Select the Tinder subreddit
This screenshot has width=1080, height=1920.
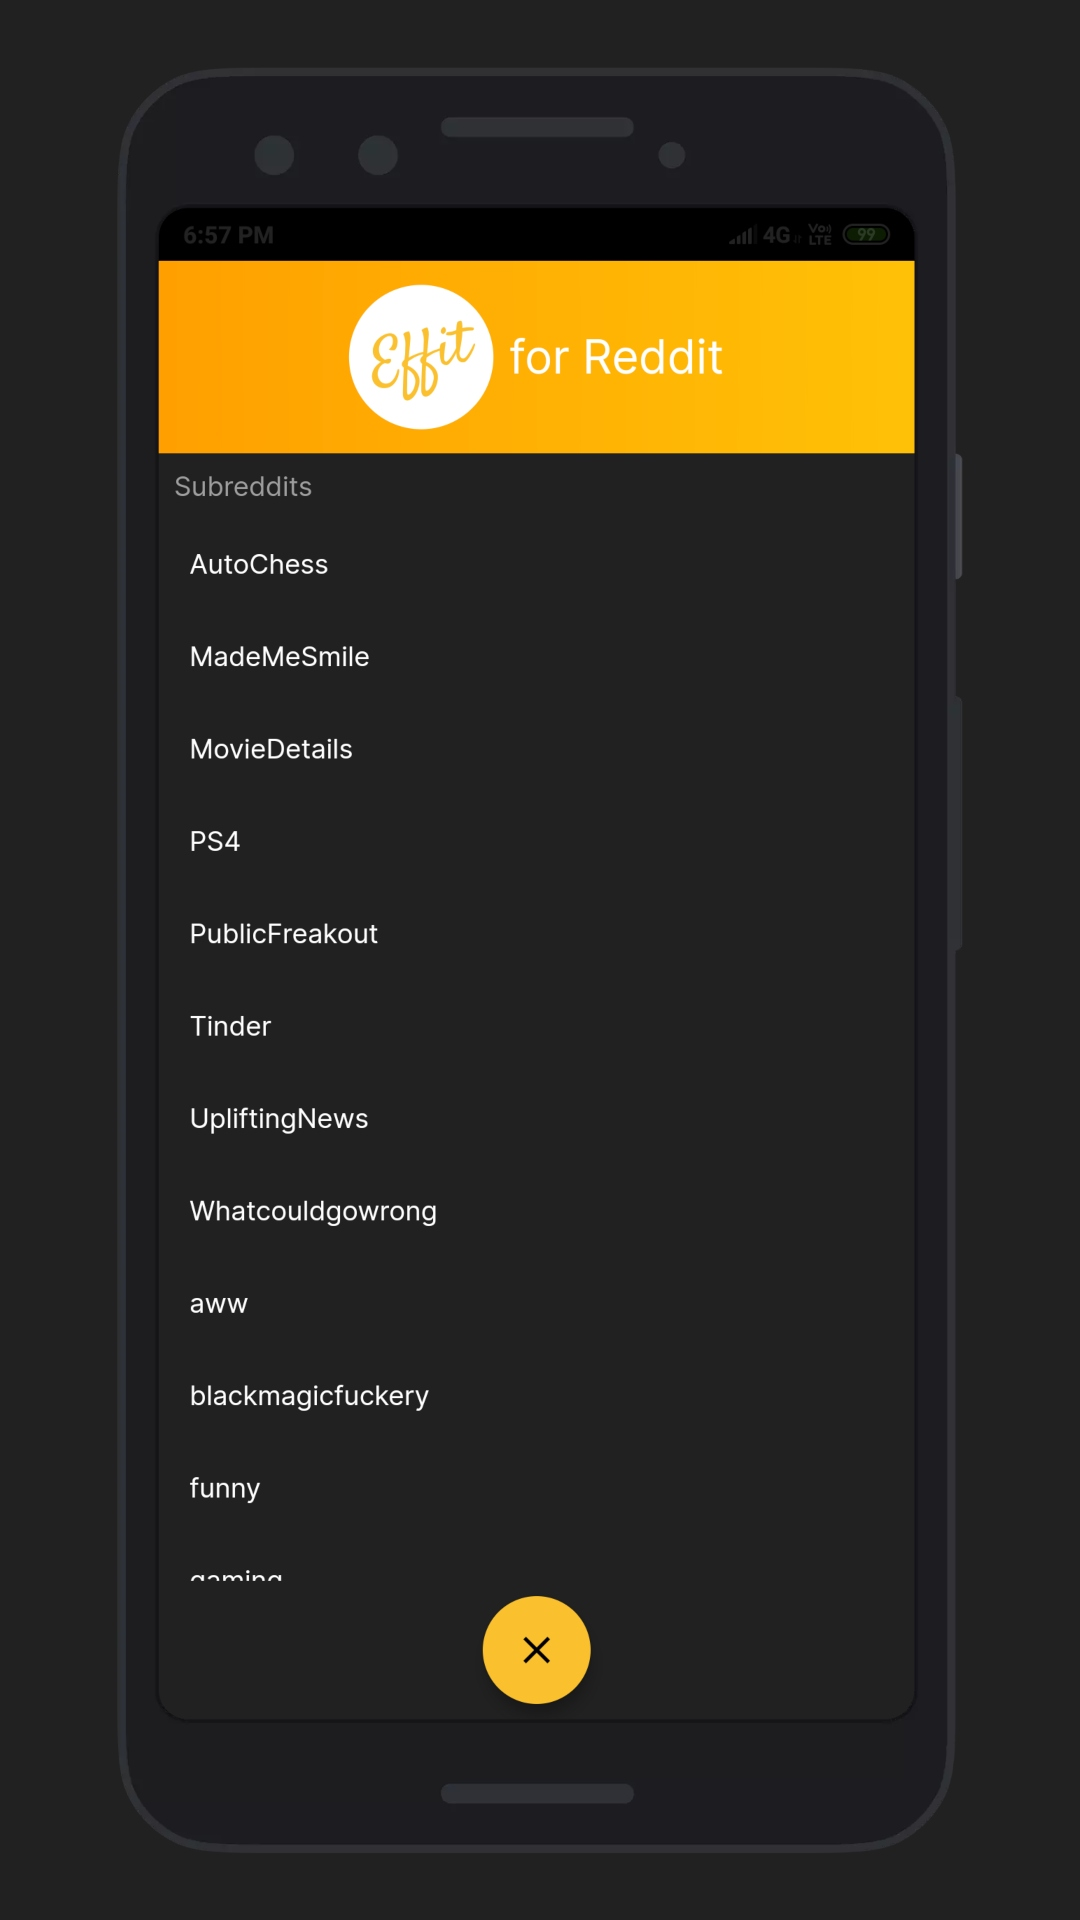(536, 1026)
